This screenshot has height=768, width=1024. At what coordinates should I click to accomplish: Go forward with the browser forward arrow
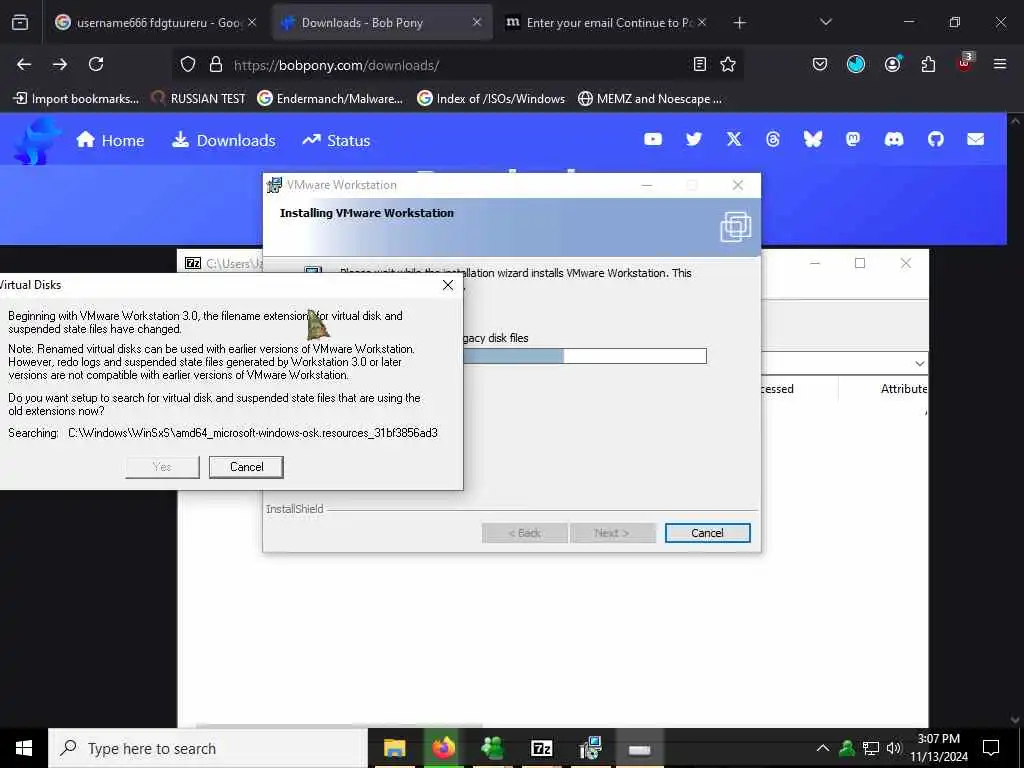pos(60,64)
